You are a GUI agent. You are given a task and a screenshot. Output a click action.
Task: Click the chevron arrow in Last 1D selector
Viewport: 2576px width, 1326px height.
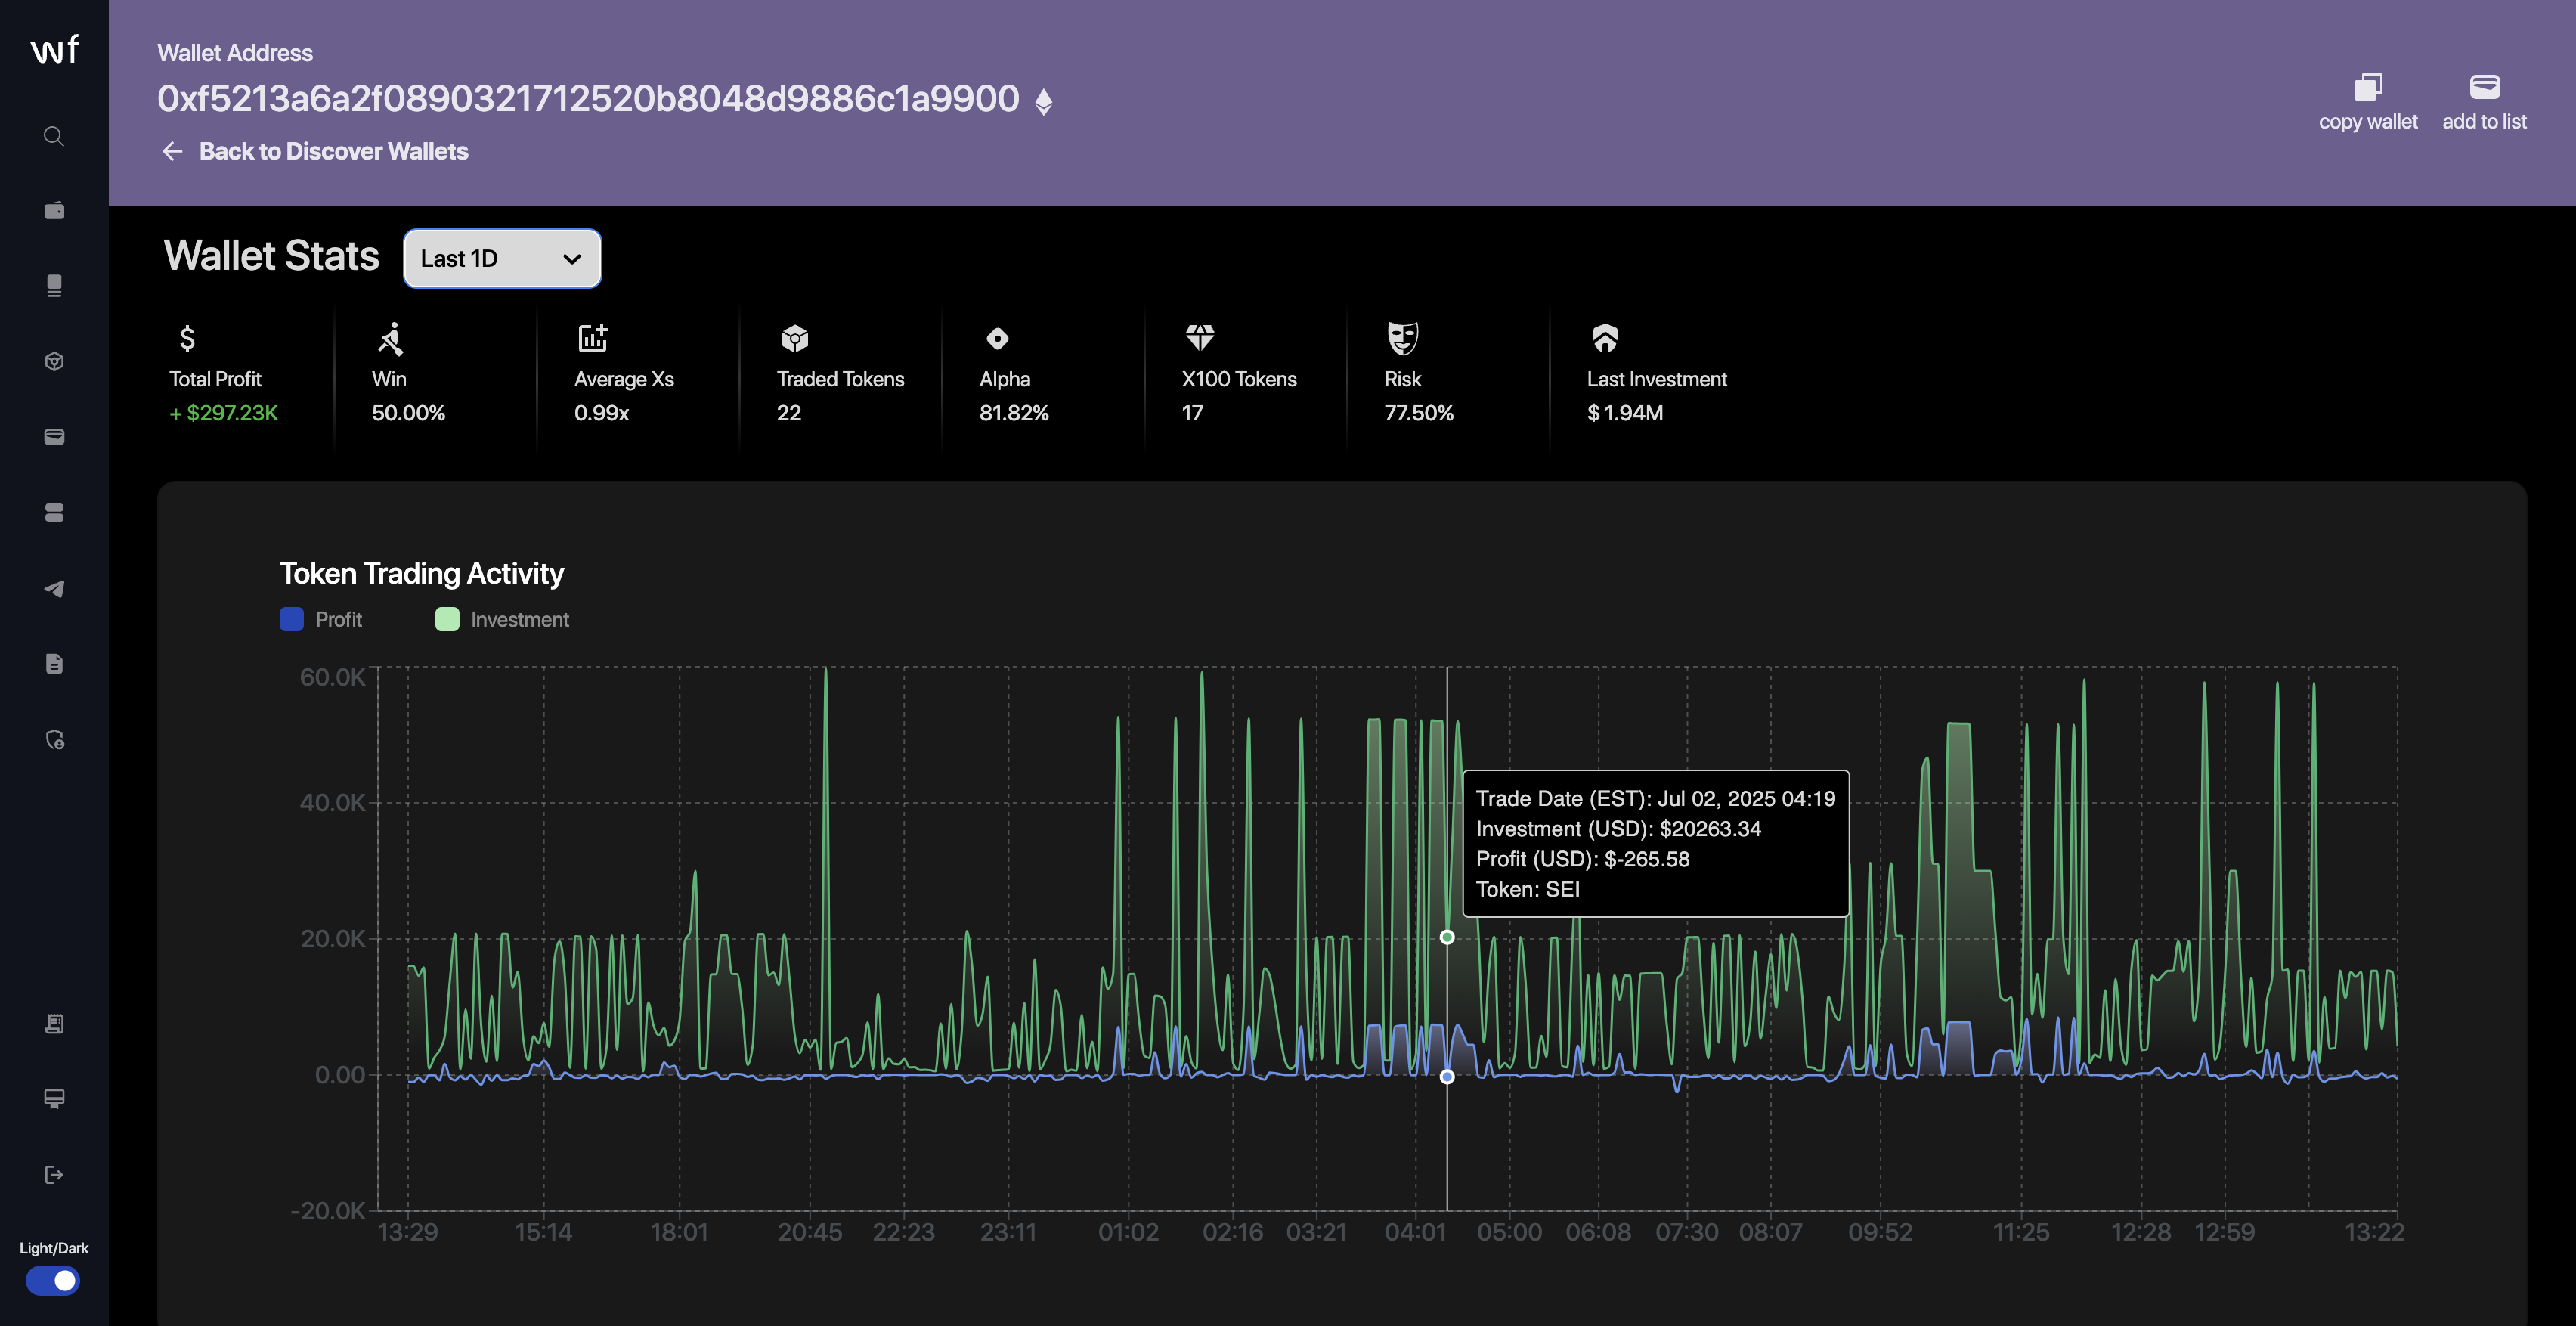tap(571, 260)
